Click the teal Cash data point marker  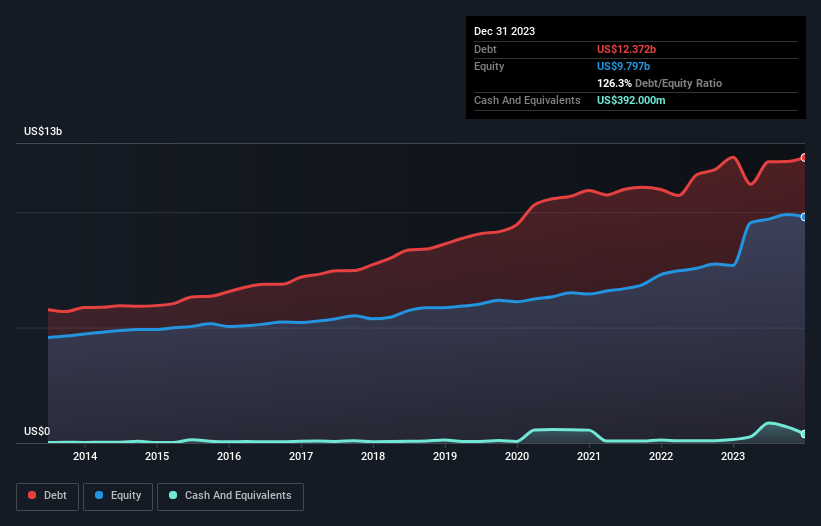click(804, 434)
